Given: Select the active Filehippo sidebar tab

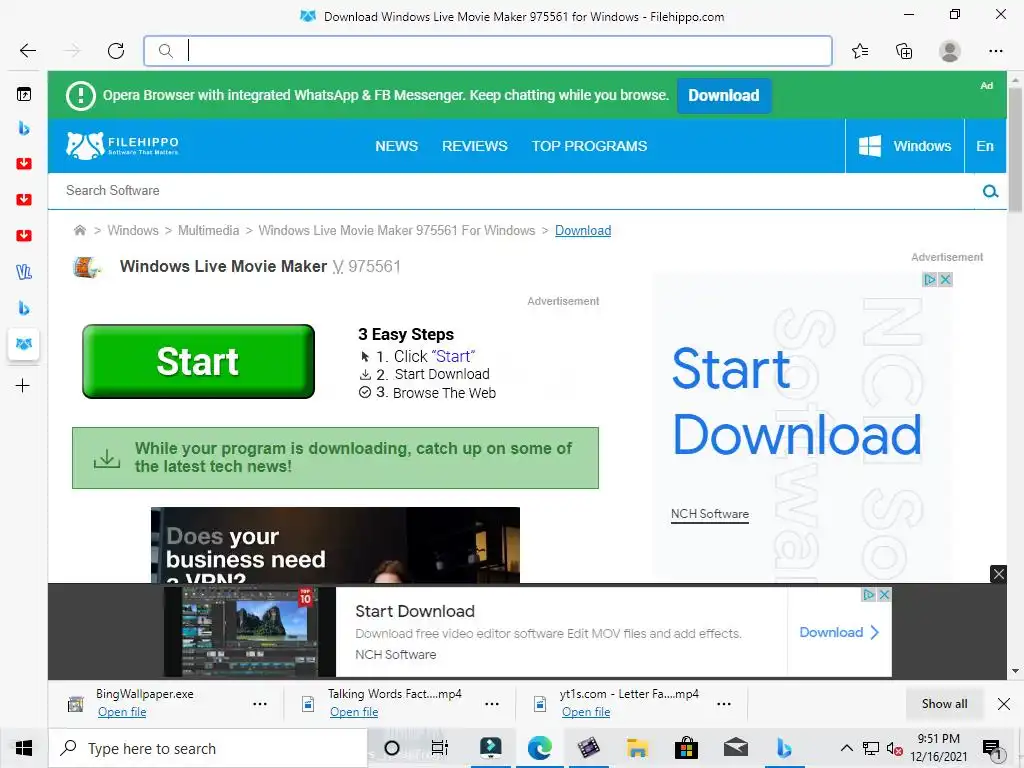Looking at the screenshot, I should coord(24,344).
